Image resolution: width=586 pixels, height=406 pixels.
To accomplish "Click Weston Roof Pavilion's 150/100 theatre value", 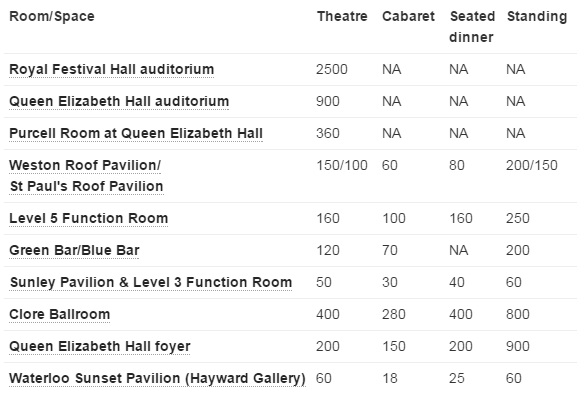I will (342, 165).
